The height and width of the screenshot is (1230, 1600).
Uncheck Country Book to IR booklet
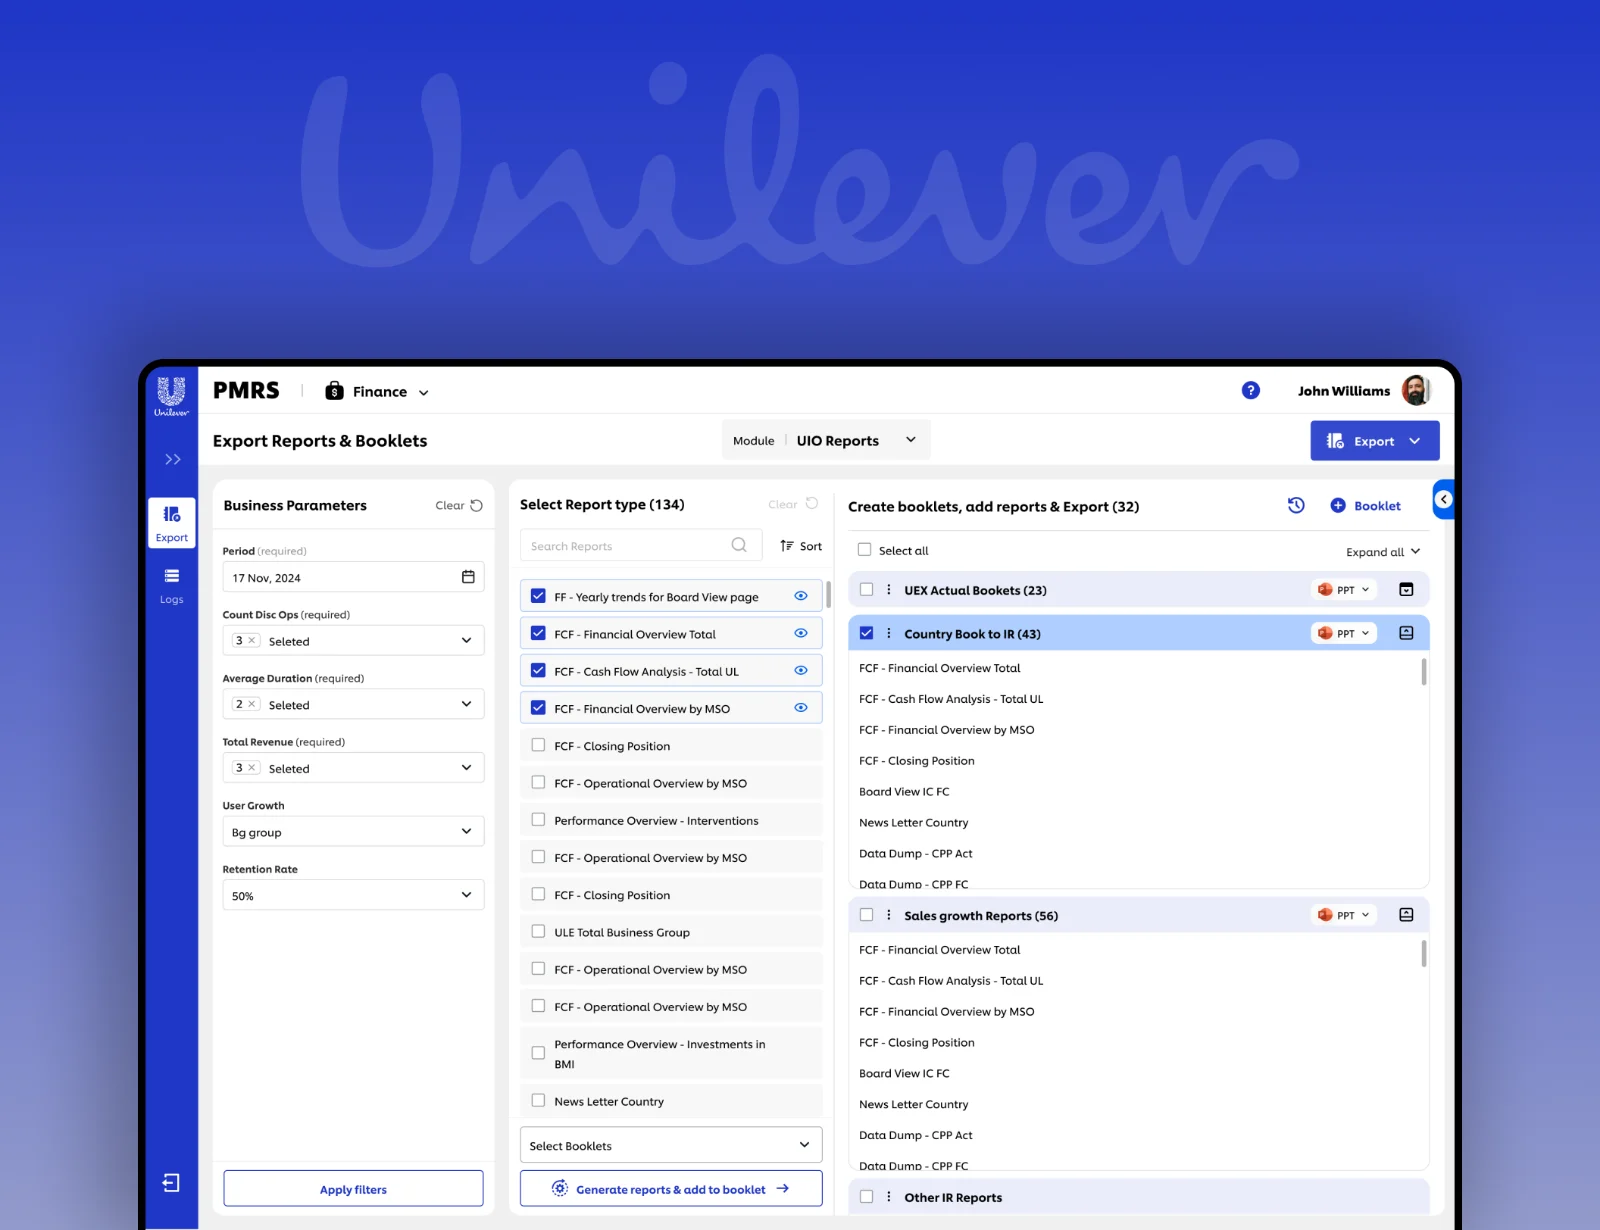[866, 633]
